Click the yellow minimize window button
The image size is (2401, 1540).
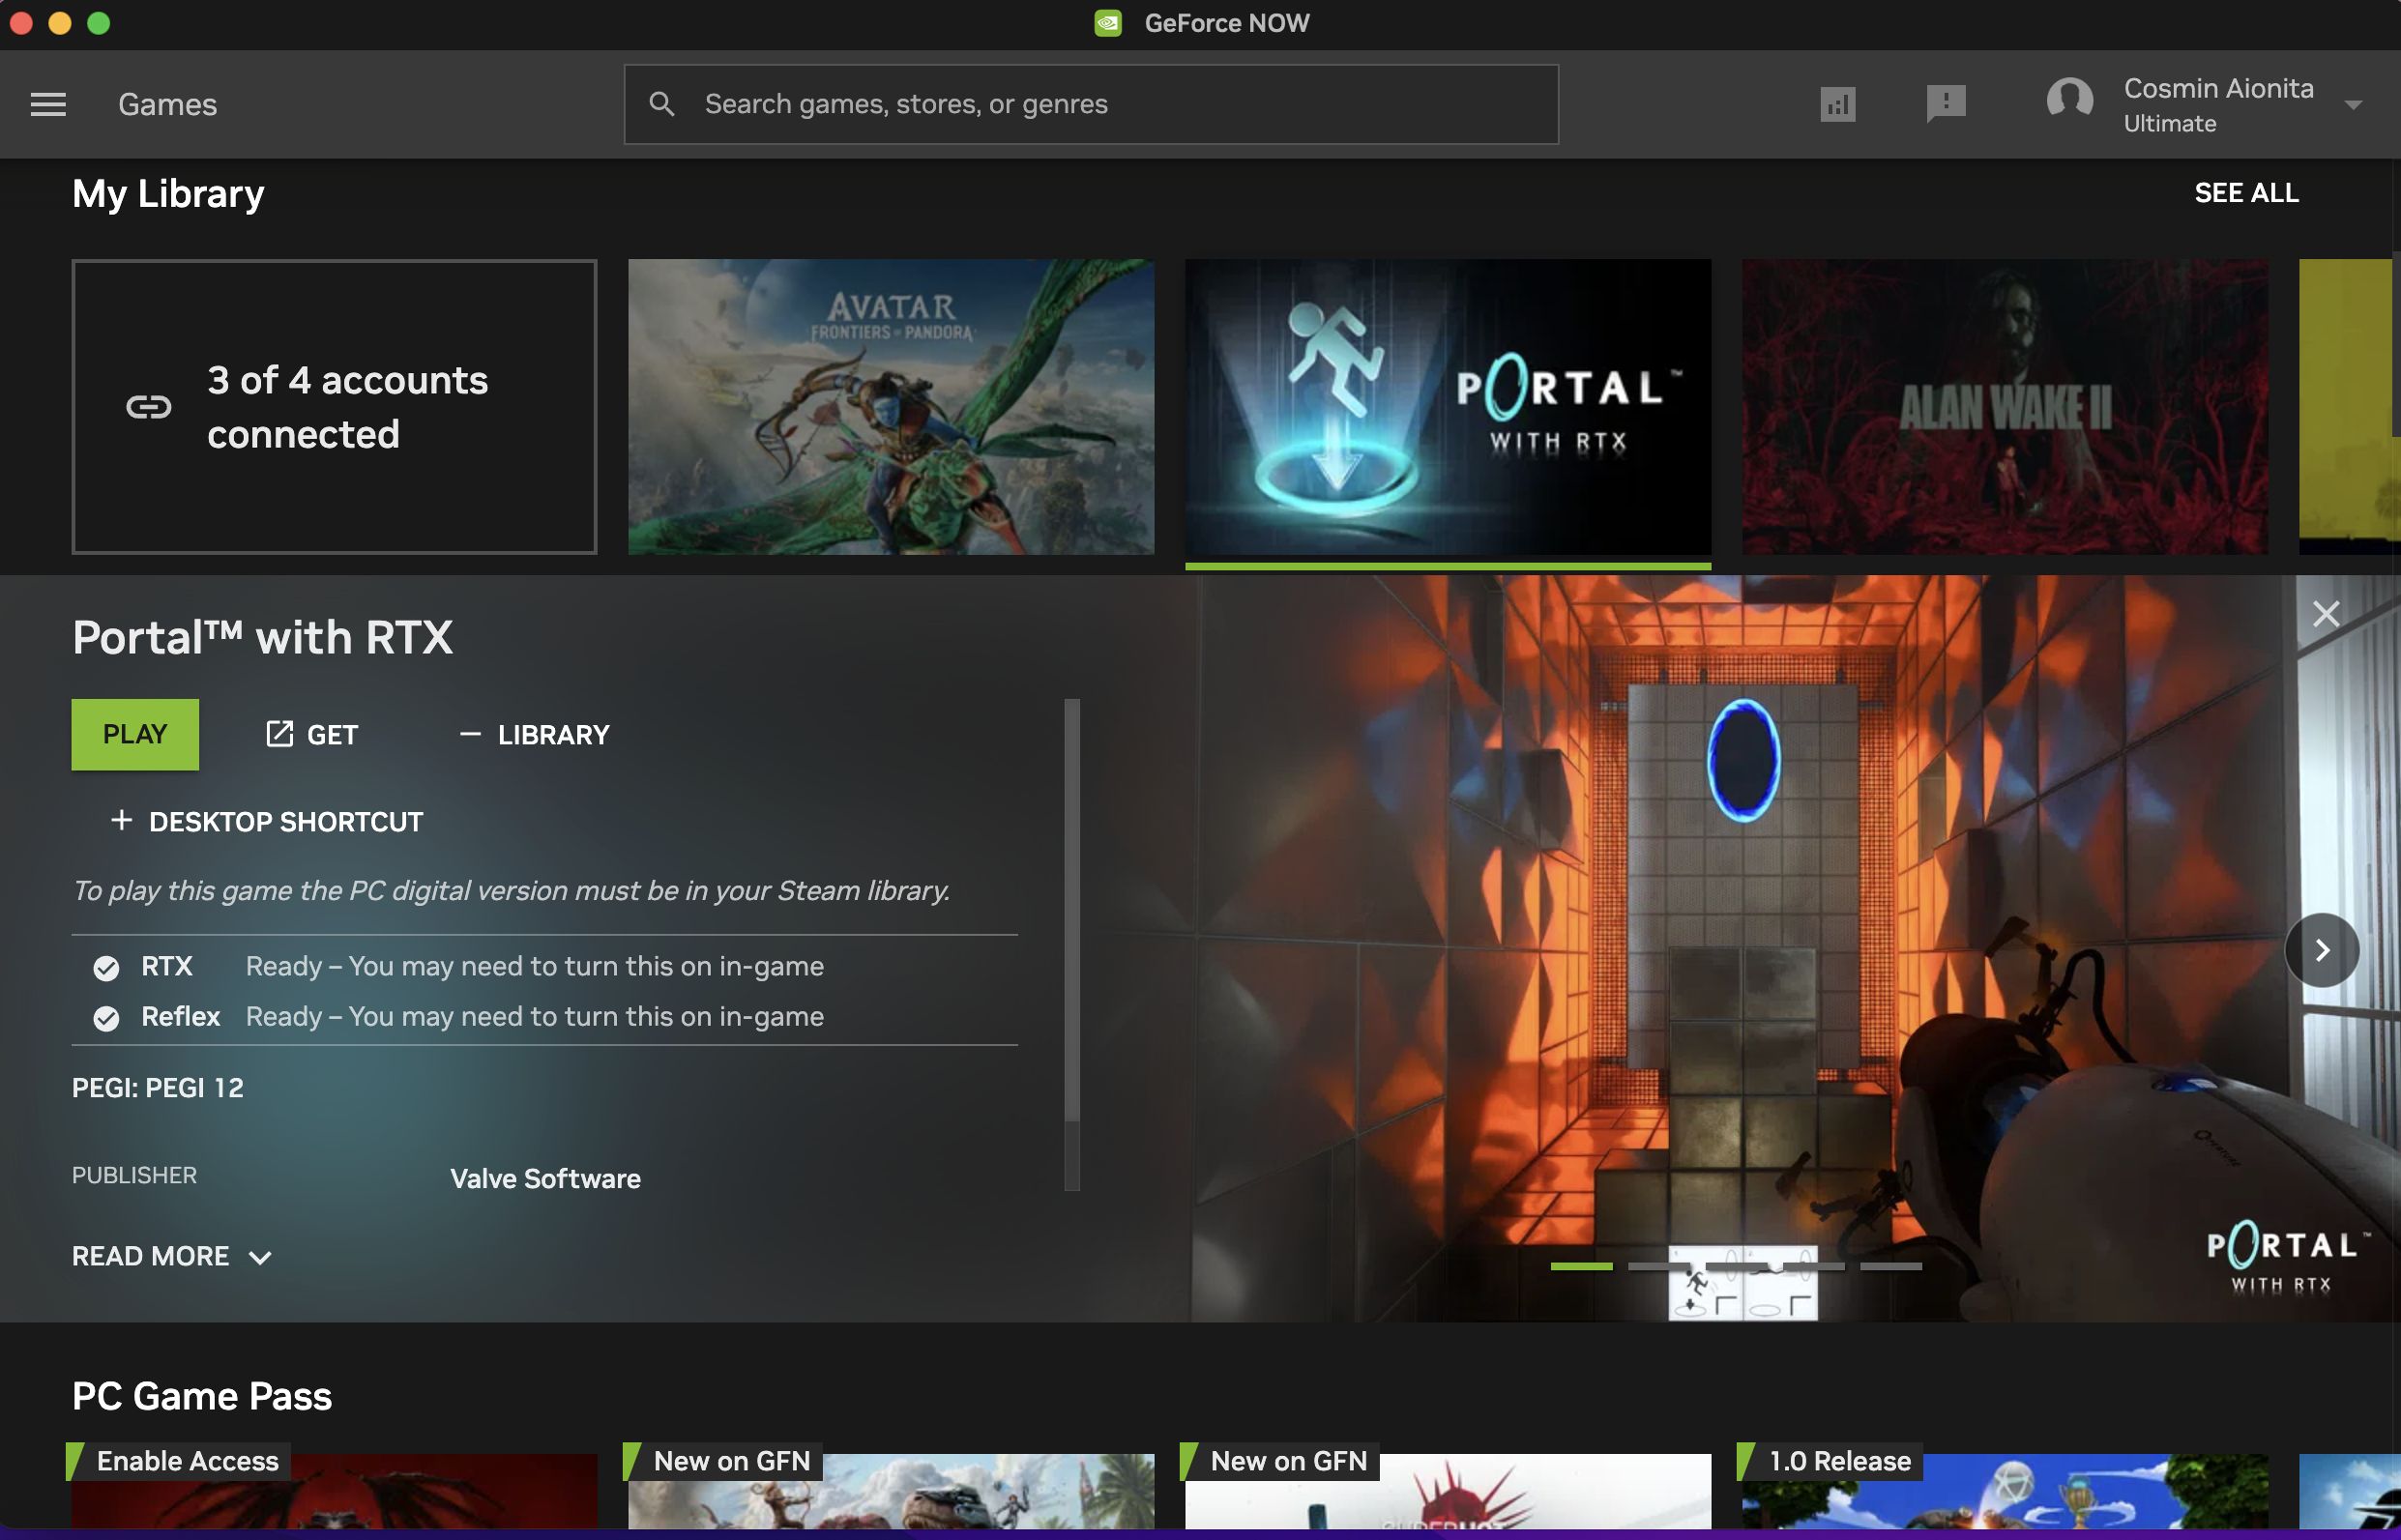[x=60, y=23]
